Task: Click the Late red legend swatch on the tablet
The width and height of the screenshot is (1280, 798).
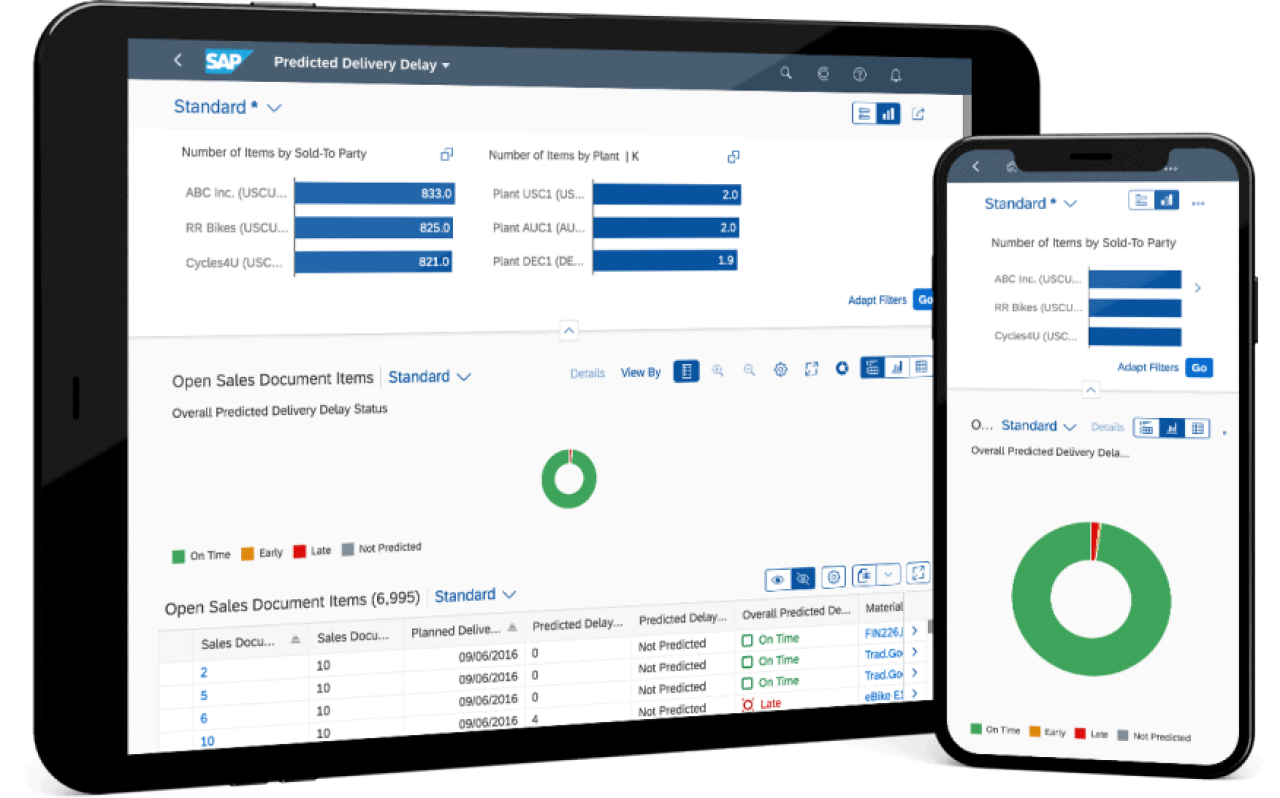Action: click(x=299, y=551)
